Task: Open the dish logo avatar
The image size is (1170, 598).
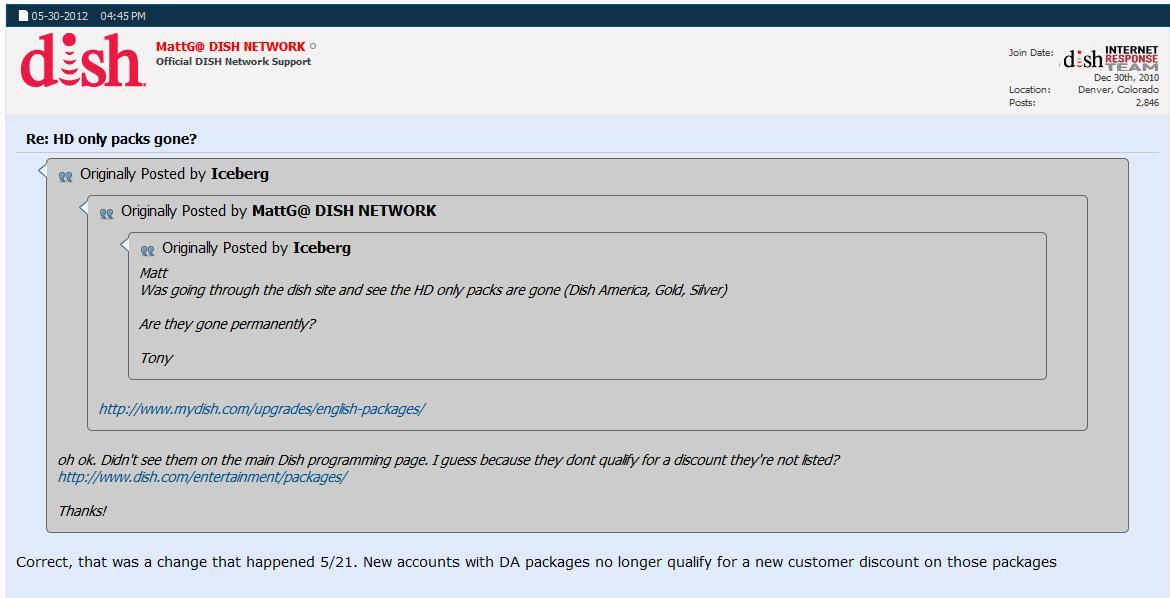Action: [82, 61]
